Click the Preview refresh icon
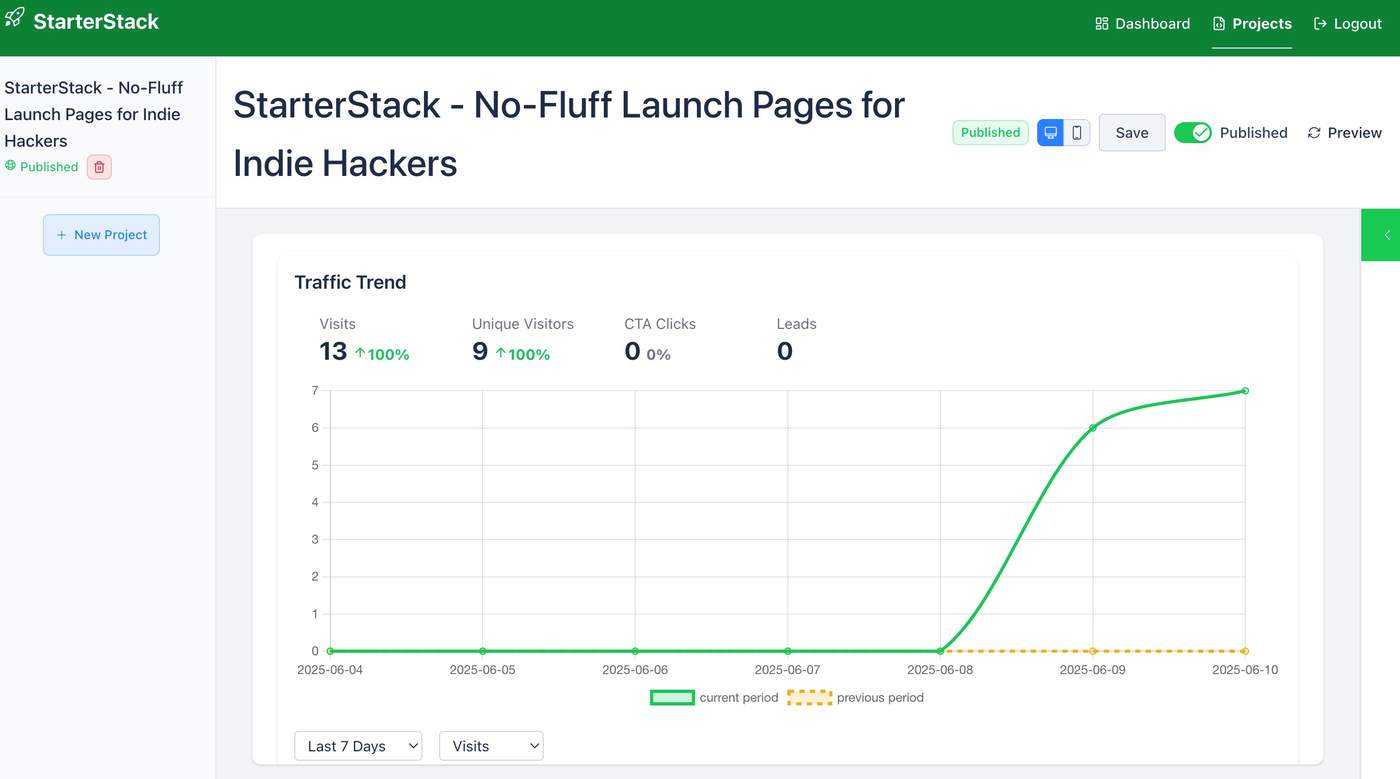The width and height of the screenshot is (1400, 779). 1314,133
